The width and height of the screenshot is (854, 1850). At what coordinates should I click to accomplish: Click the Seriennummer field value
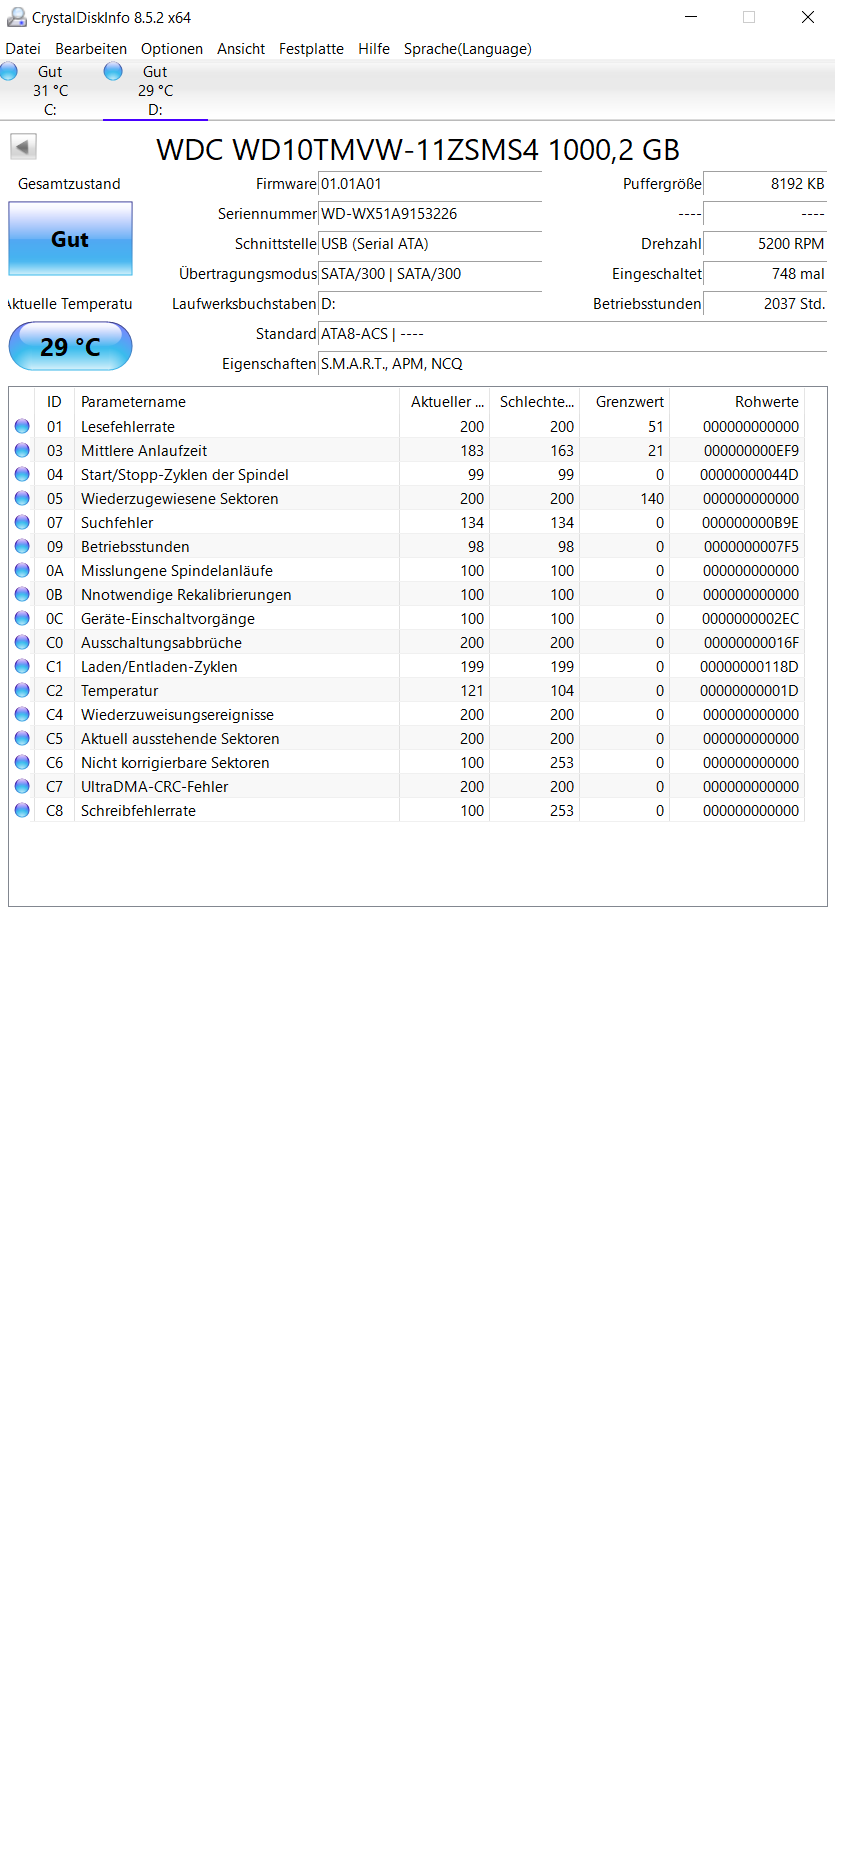(430, 214)
